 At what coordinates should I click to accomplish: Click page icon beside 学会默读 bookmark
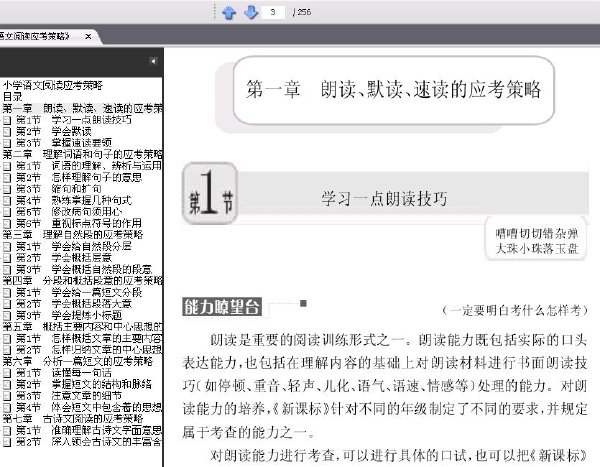coord(7,132)
